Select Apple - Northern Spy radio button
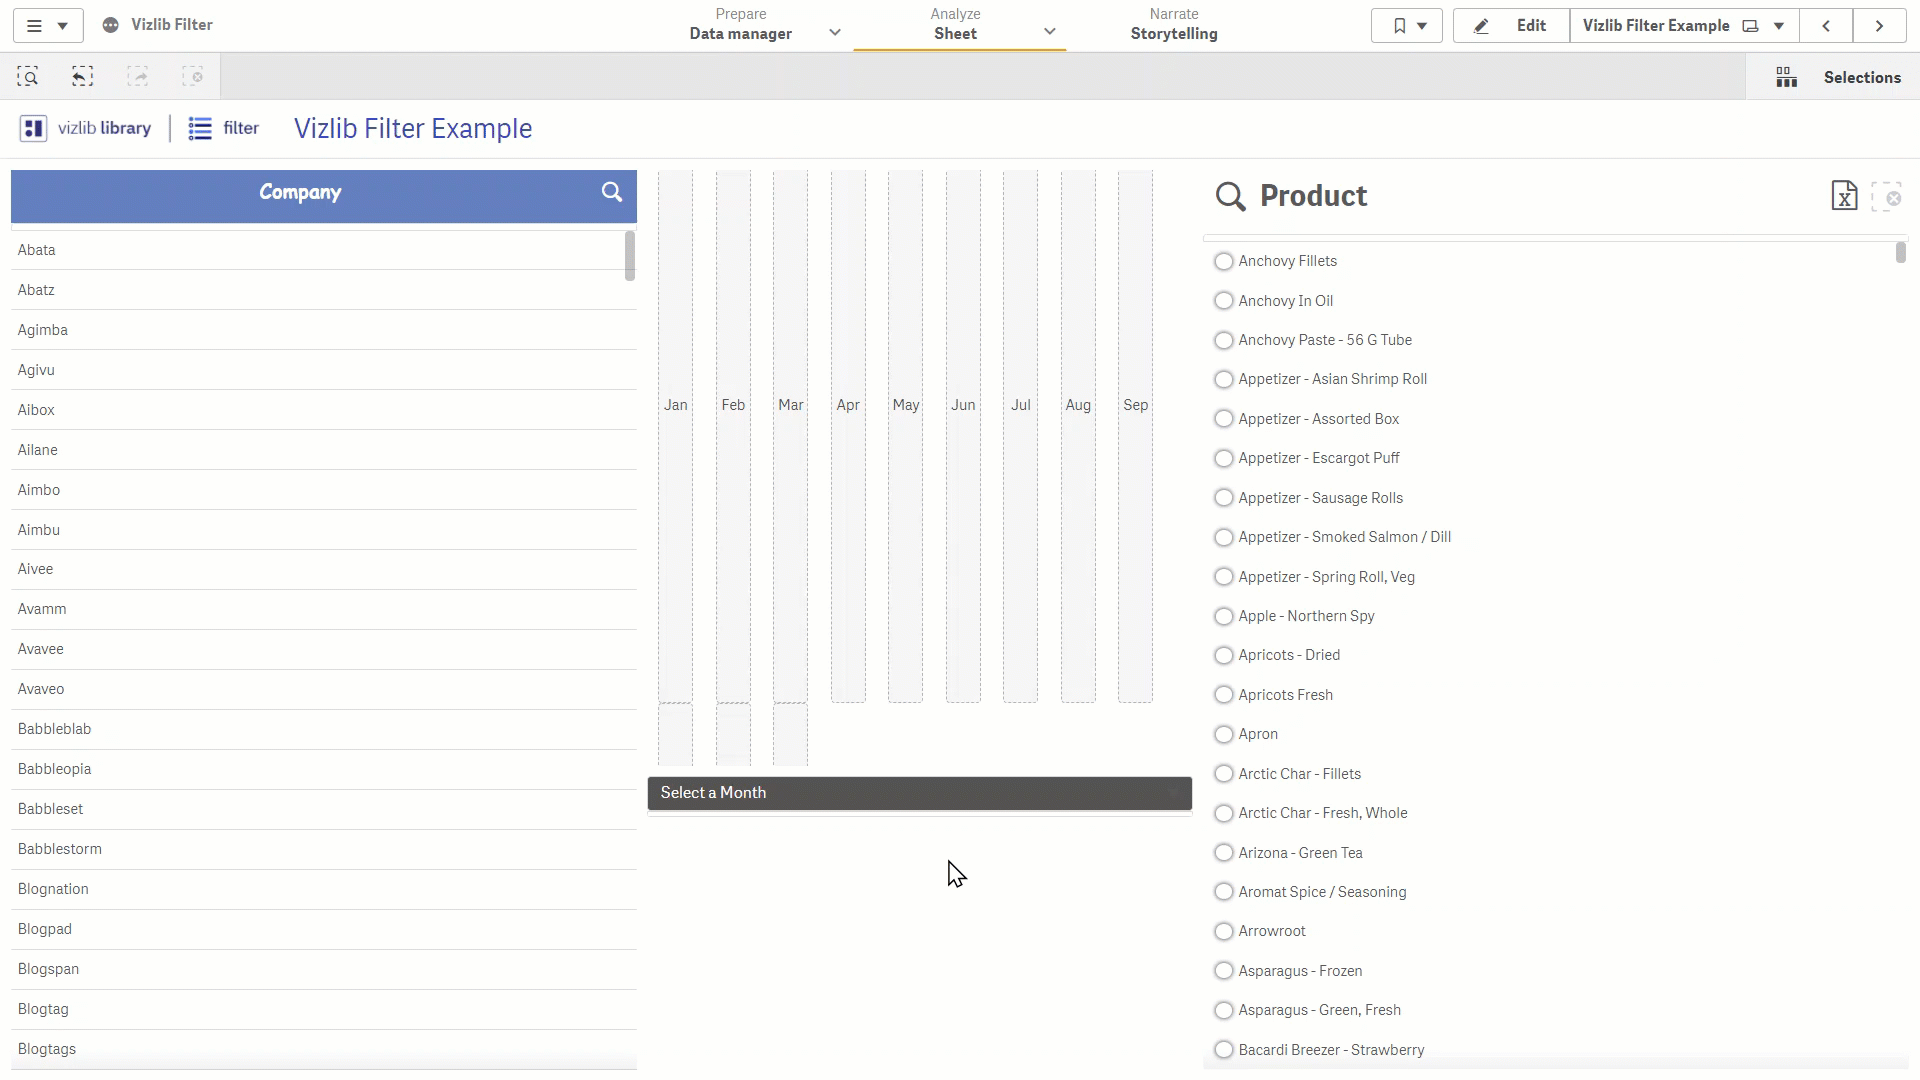The image size is (1920, 1080). click(1223, 617)
